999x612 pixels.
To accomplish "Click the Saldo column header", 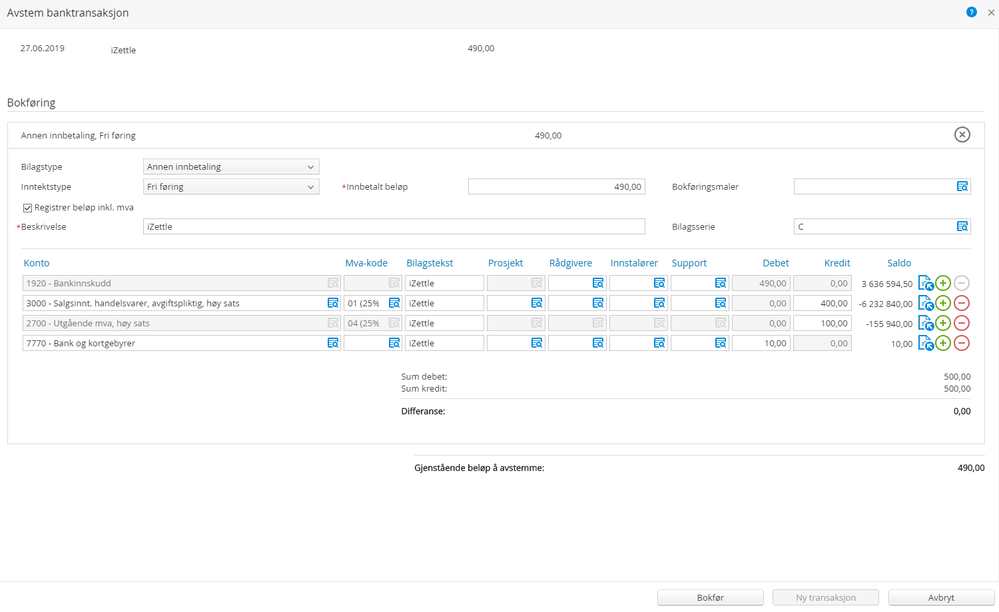I will pyautogui.click(x=898, y=263).
